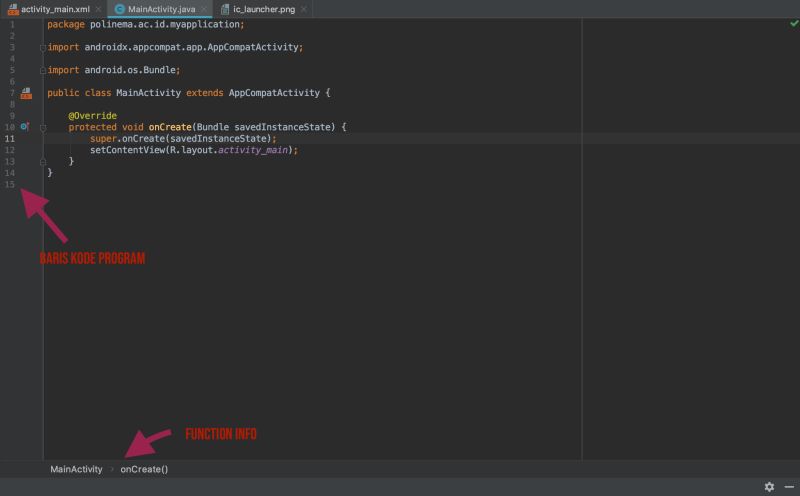Click the fold marker beside import android.os.Bundle
This screenshot has width=800, height=496.
coord(43,70)
